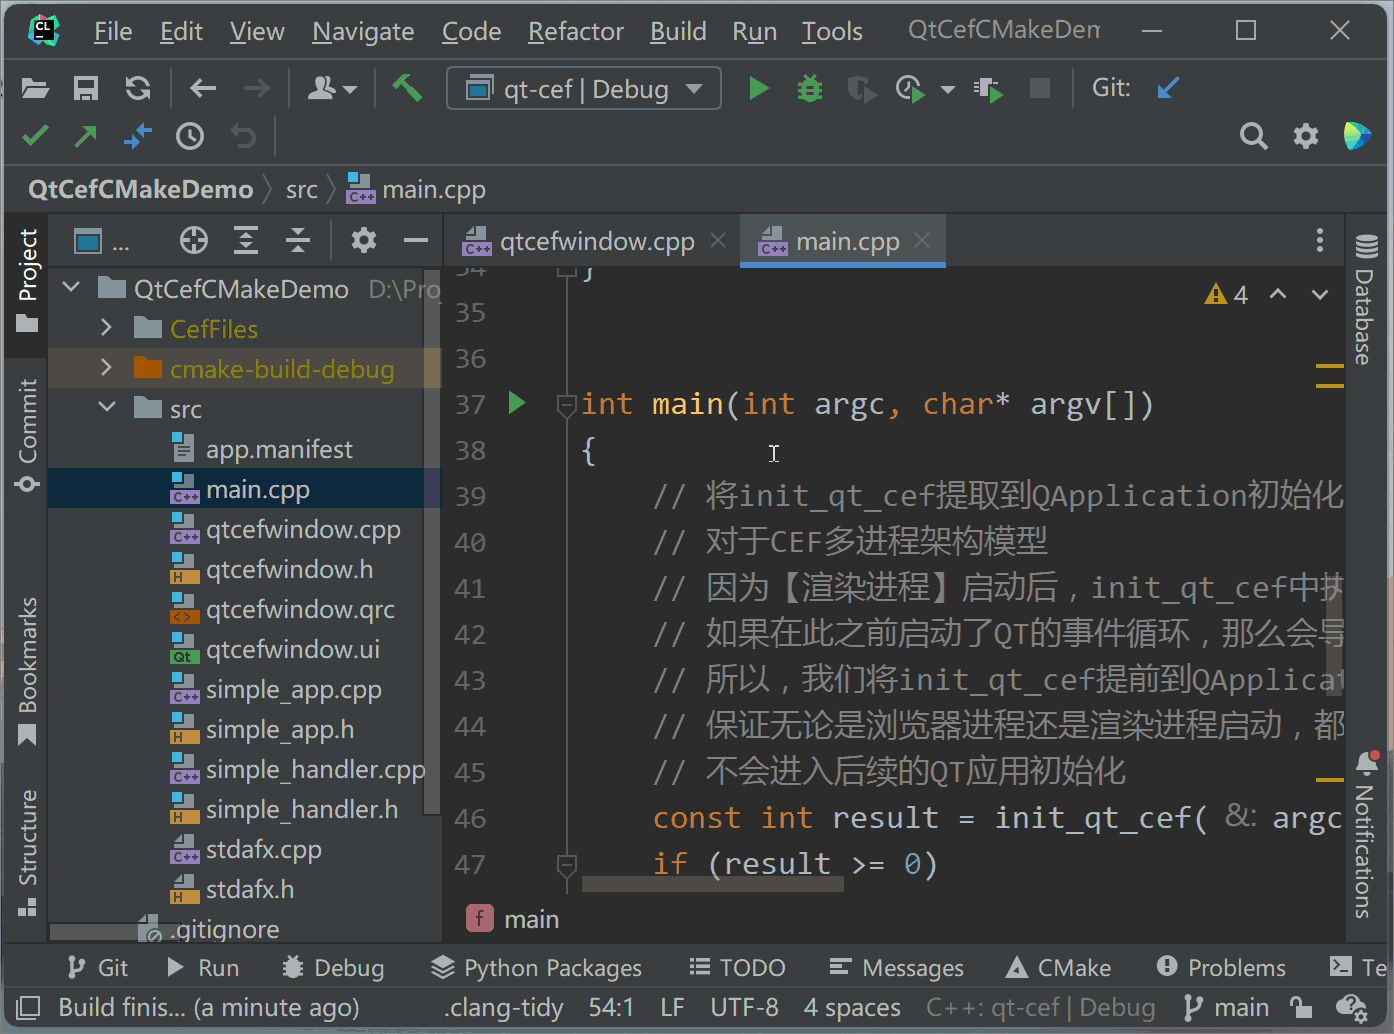Viewport: 1394px width, 1034px height.
Task: Toggle the Structure tool window
Action: [x=27, y=853]
